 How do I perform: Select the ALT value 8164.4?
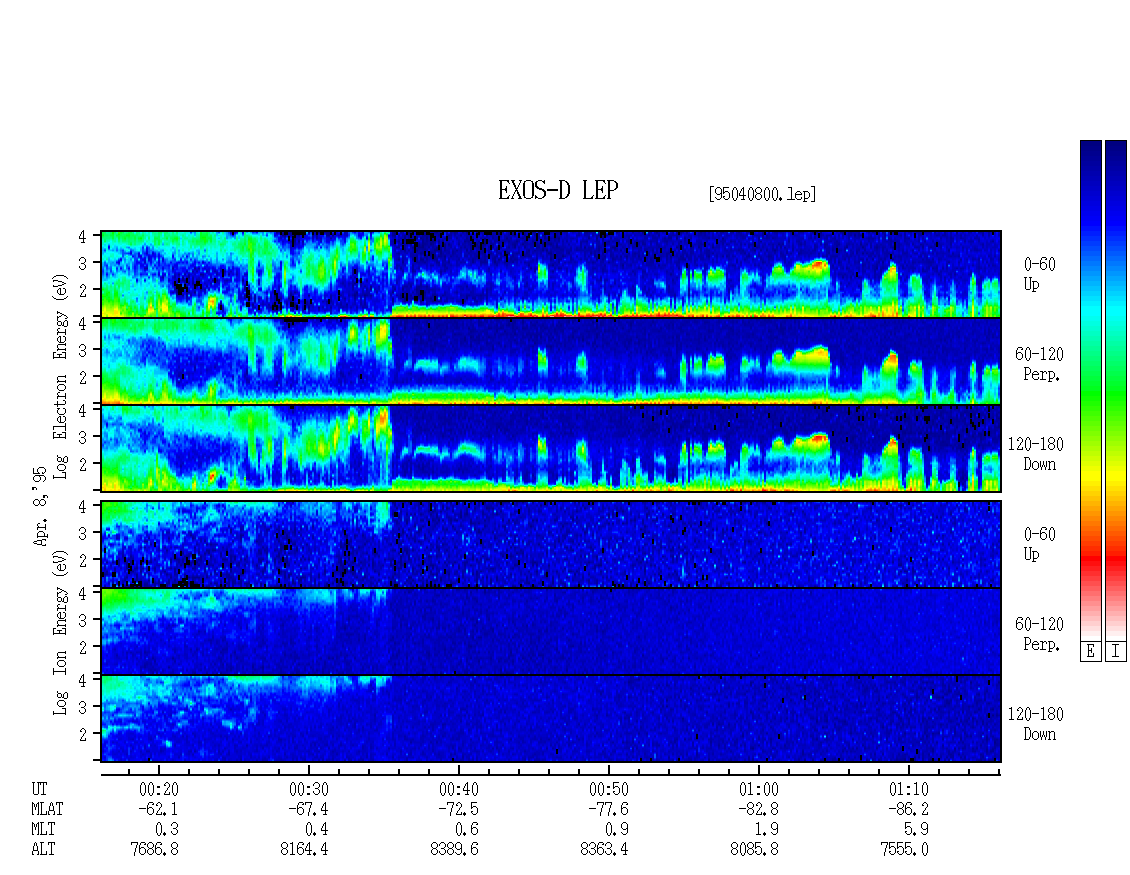[x=304, y=850]
